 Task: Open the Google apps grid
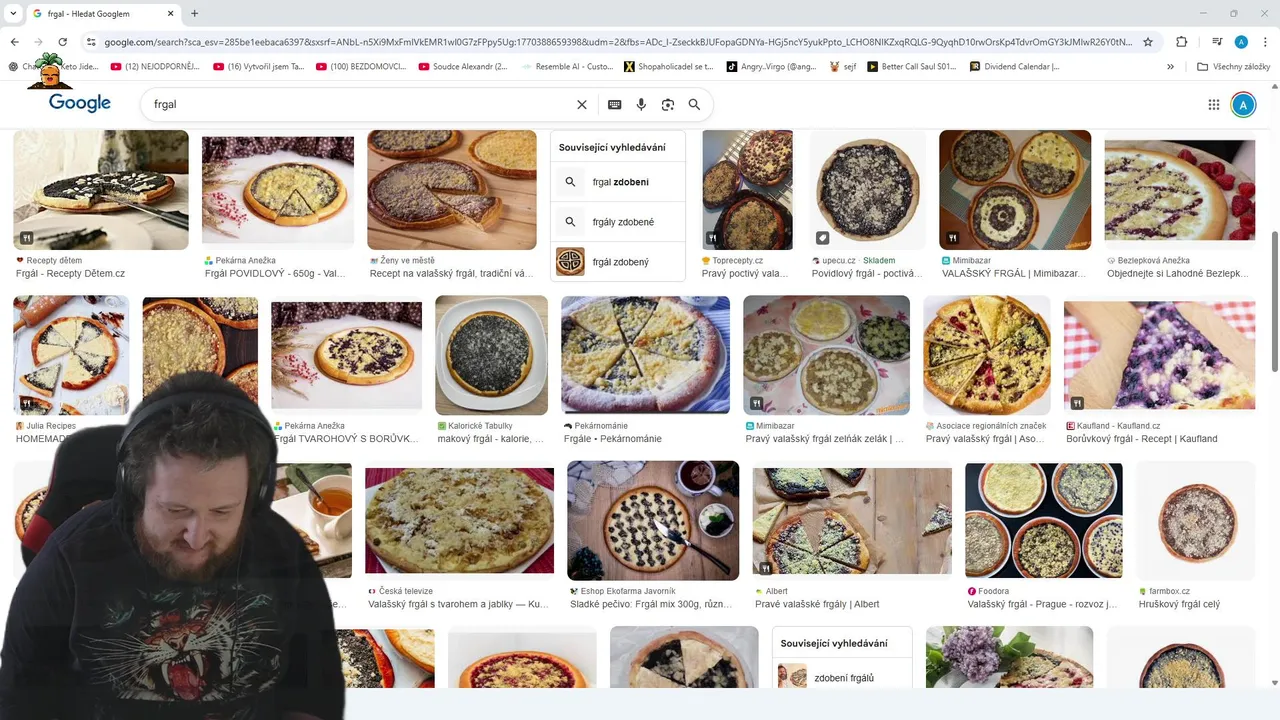[1214, 105]
